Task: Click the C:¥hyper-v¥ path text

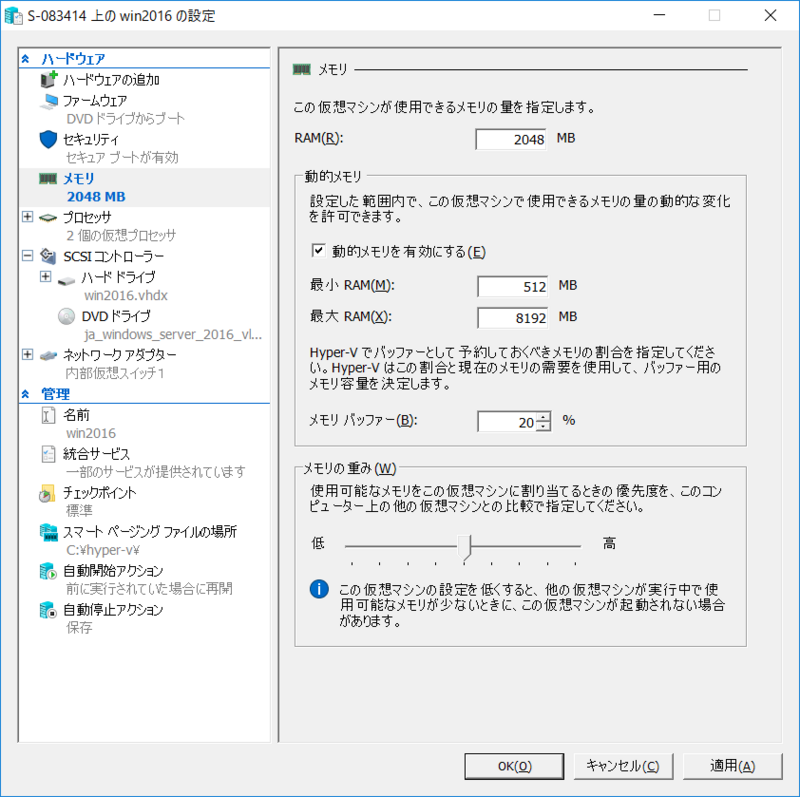Action: click(103, 550)
